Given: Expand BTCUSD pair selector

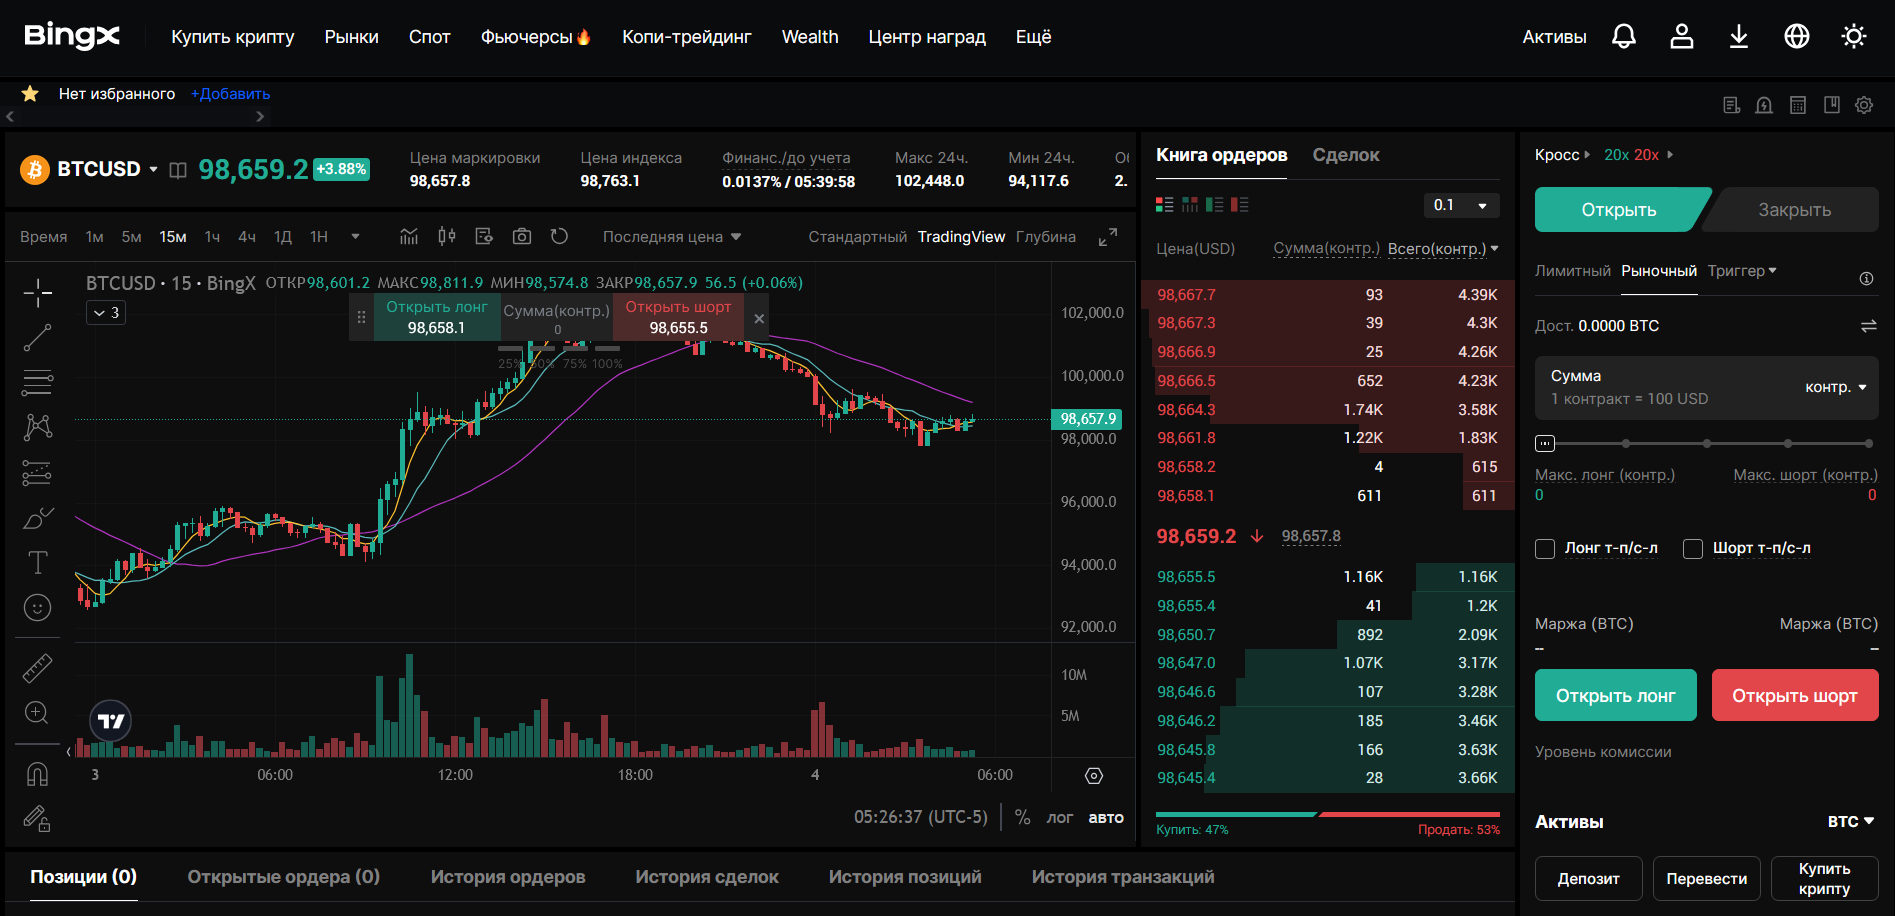Looking at the screenshot, I should pos(153,169).
